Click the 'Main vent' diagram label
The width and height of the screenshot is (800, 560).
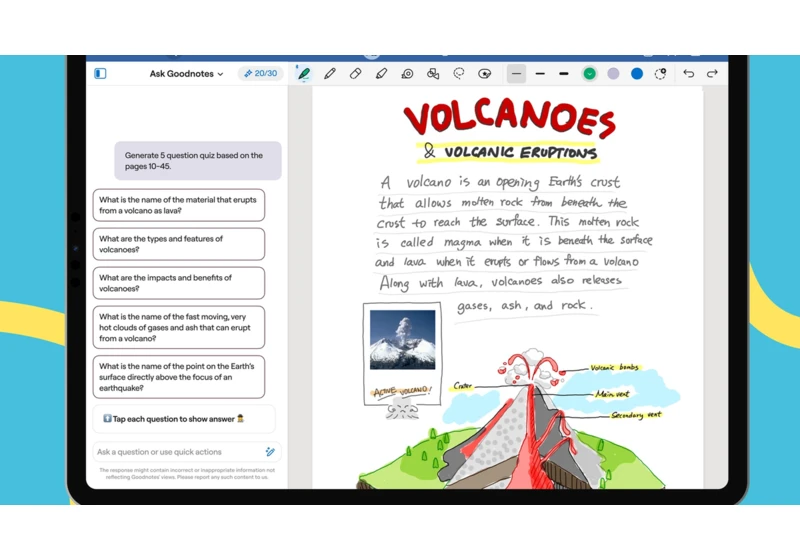coord(612,394)
